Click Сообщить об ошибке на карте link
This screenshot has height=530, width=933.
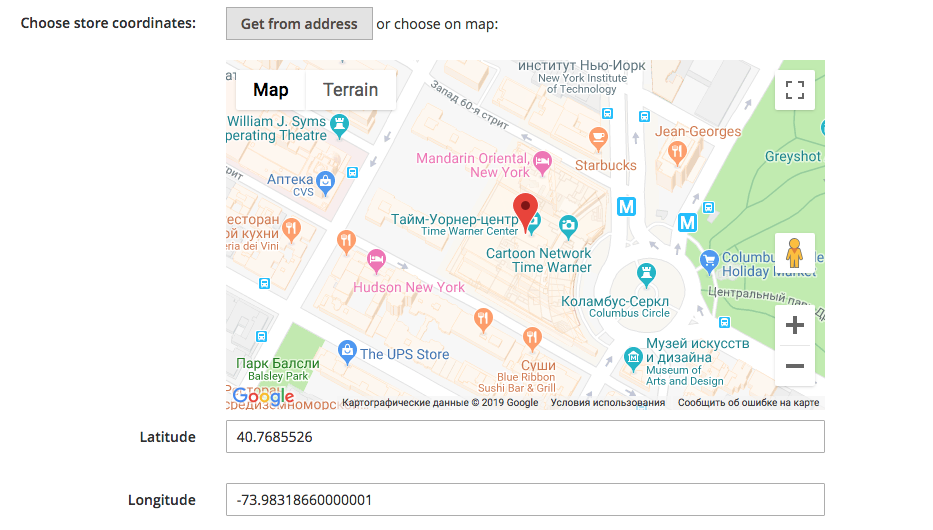tap(749, 403)
